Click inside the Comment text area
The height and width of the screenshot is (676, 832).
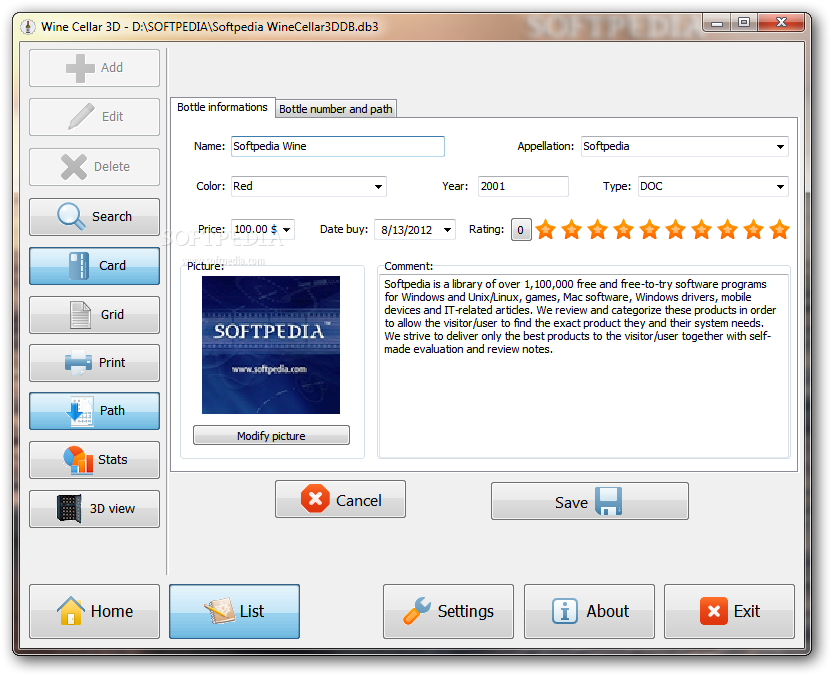[584, 366]
